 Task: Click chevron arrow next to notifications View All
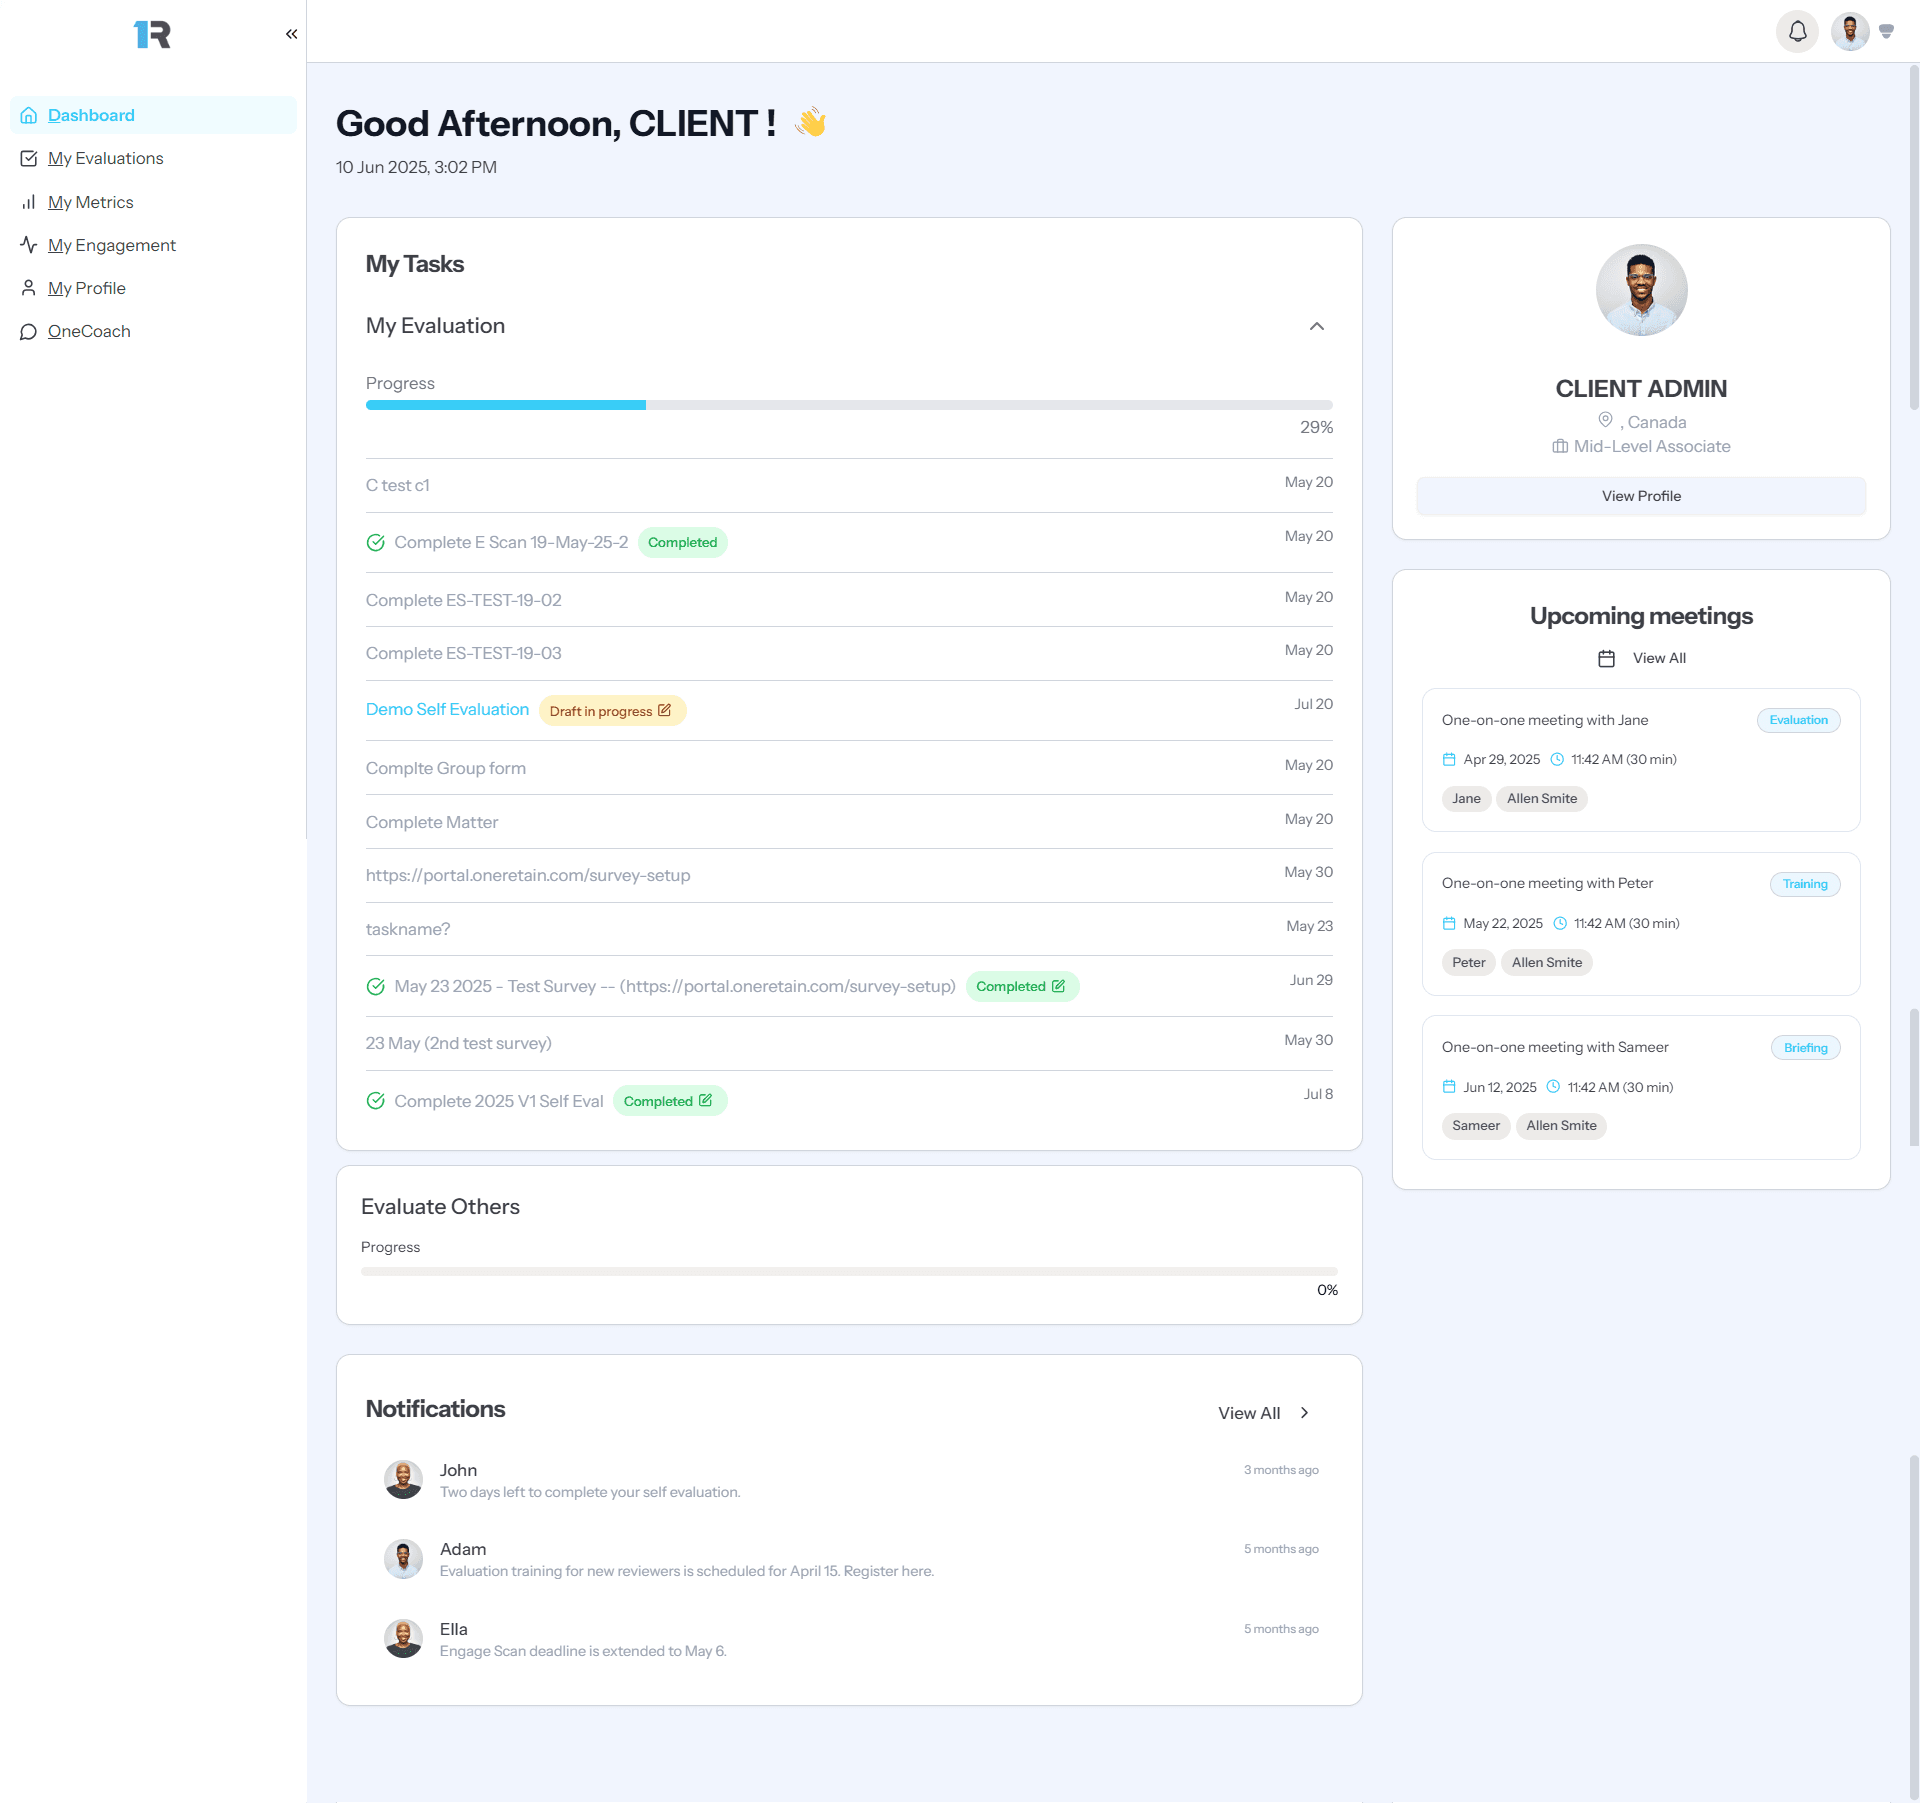(1305, 1413)
